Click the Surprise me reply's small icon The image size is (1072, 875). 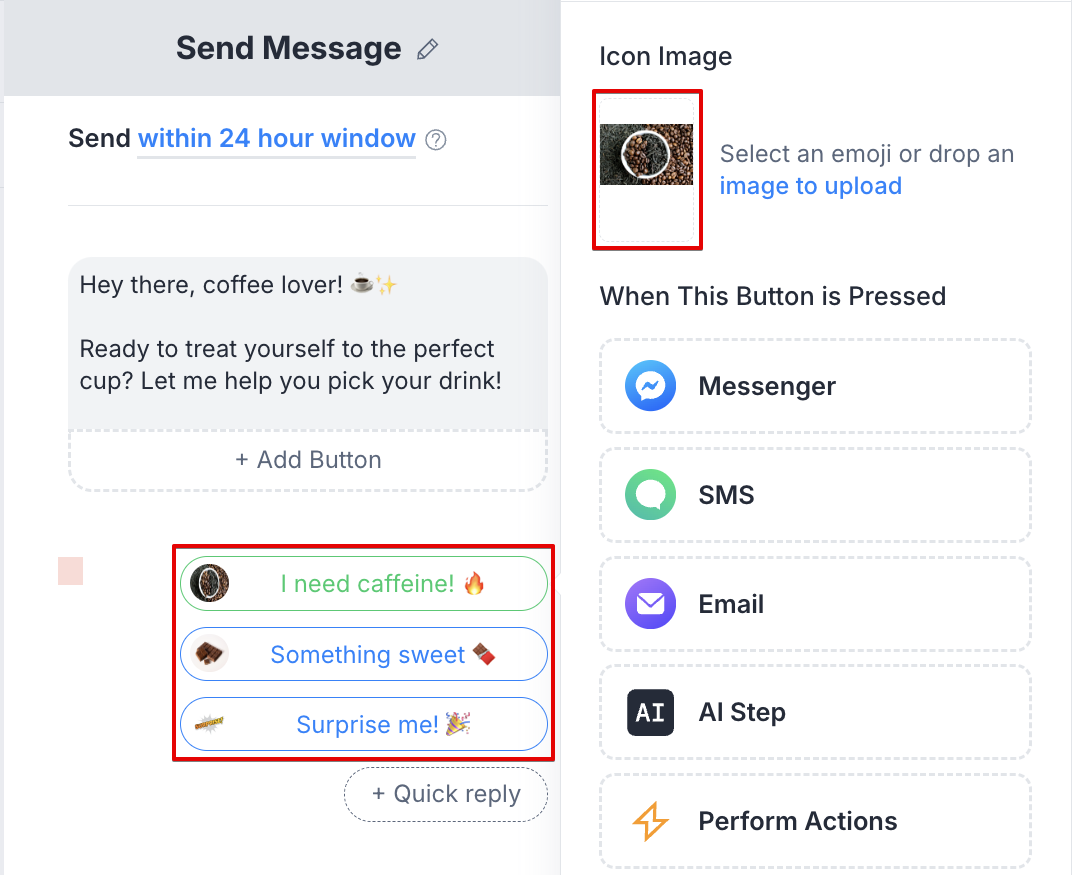(210, 723)
